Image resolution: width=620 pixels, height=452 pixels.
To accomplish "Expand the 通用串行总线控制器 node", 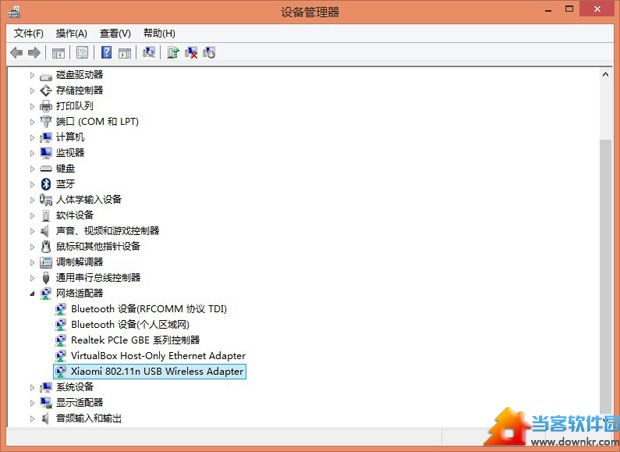I will [x=32, y=278].
